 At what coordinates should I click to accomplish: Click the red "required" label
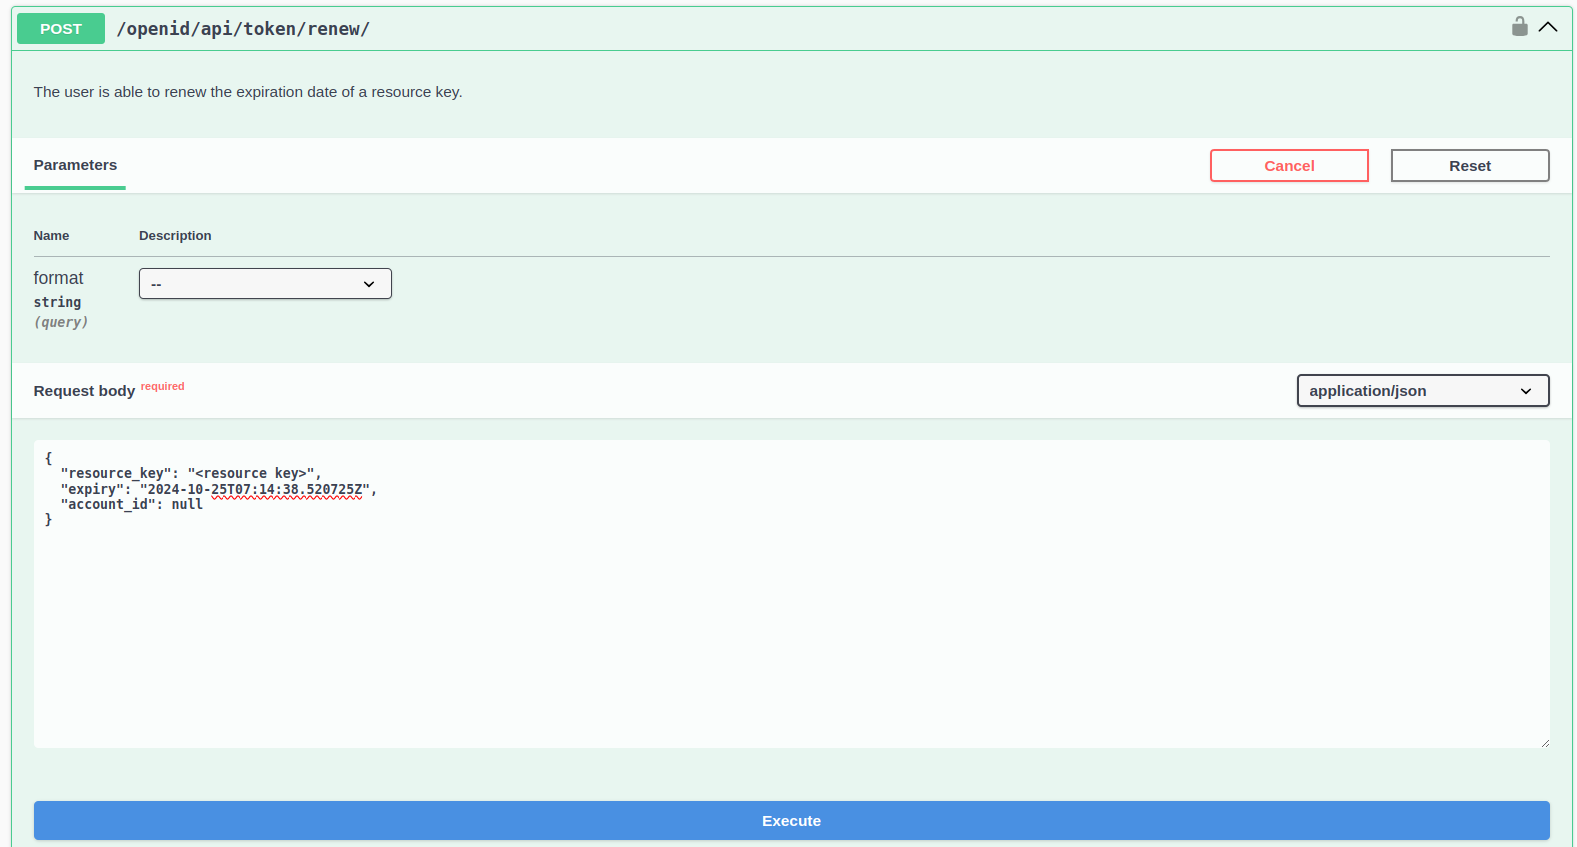(x=162, y=386)
